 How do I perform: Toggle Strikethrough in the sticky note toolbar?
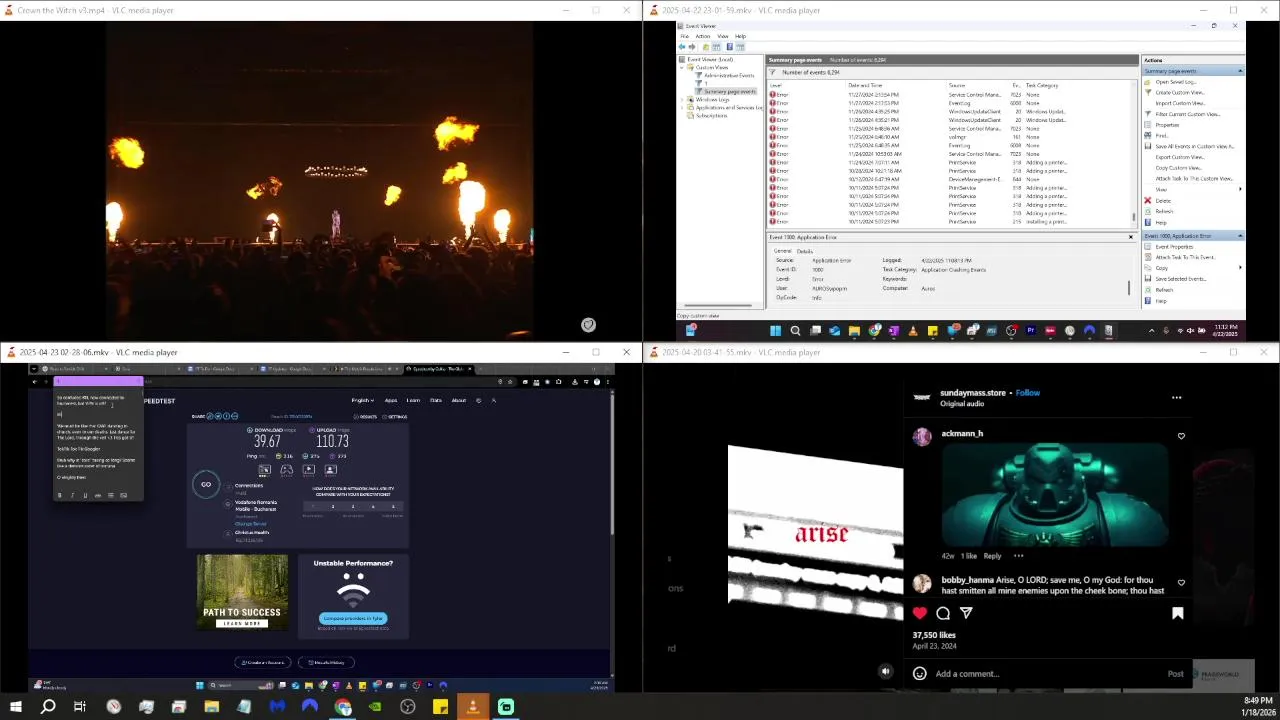point(97,496)
